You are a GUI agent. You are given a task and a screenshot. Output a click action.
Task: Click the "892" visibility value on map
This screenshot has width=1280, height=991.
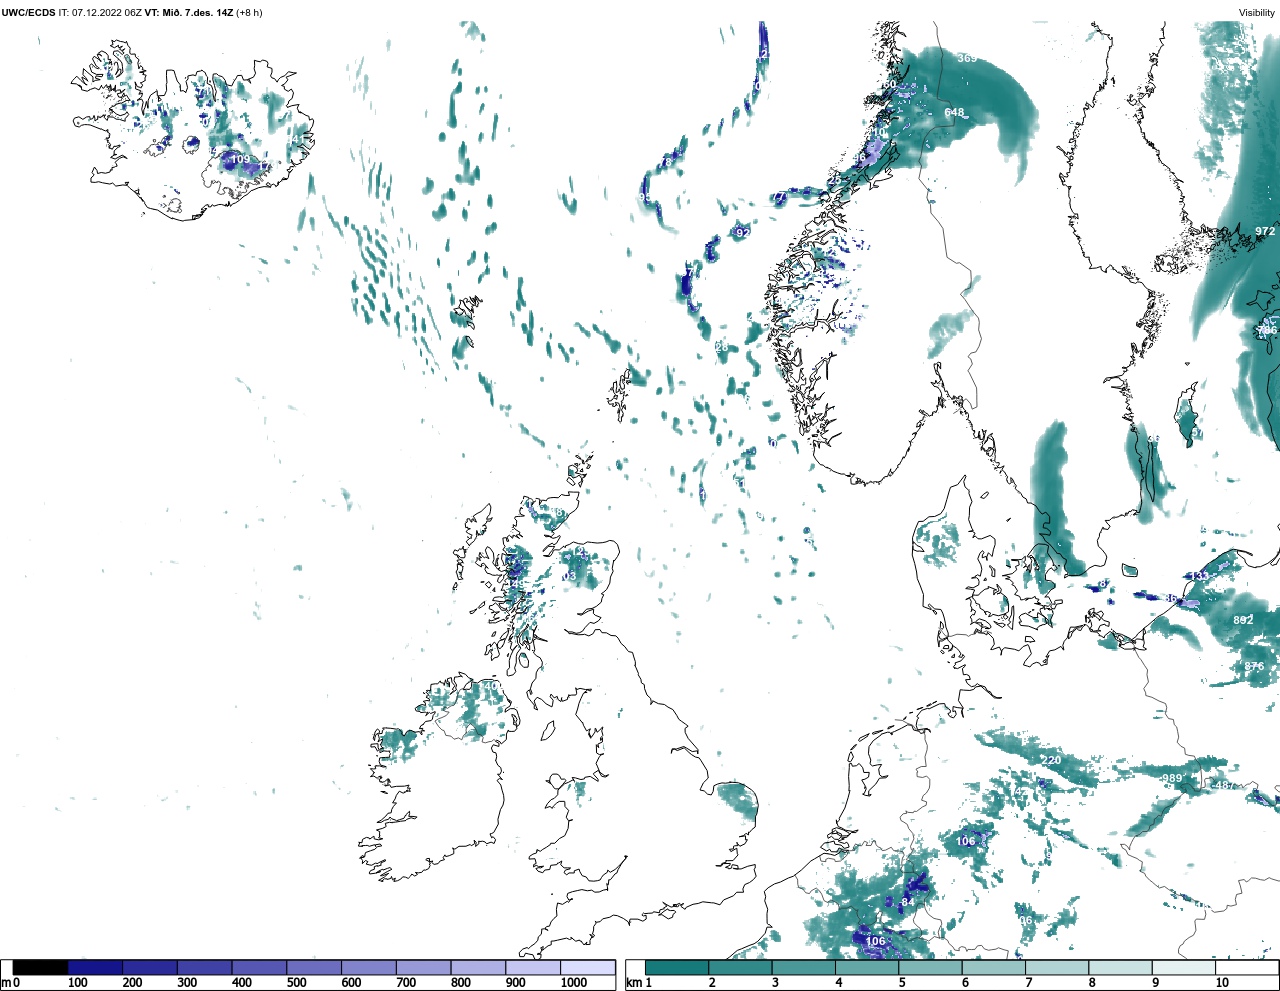point(1243,620)
